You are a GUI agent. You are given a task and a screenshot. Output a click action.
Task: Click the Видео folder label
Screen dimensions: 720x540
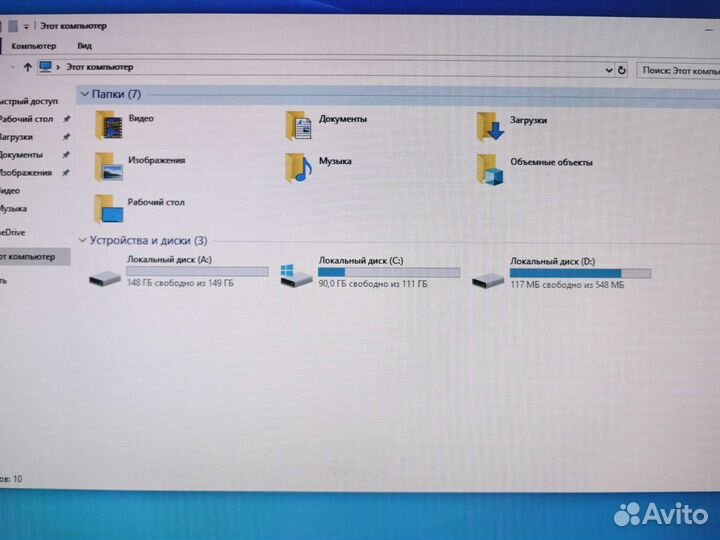click(x=141, y=118)
